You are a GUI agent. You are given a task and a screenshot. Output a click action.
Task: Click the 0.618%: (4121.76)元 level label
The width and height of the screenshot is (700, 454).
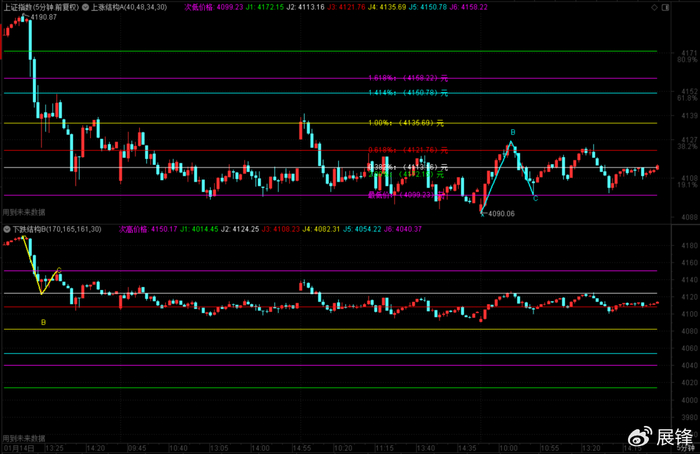pyautogui.click(x=408, y=150)
